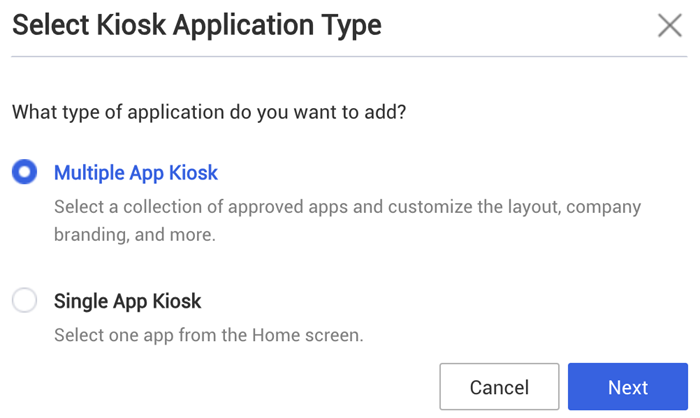Click the Multiple App Kiosk label text
The image size is (700, 418).
click(x=136, y=173)
